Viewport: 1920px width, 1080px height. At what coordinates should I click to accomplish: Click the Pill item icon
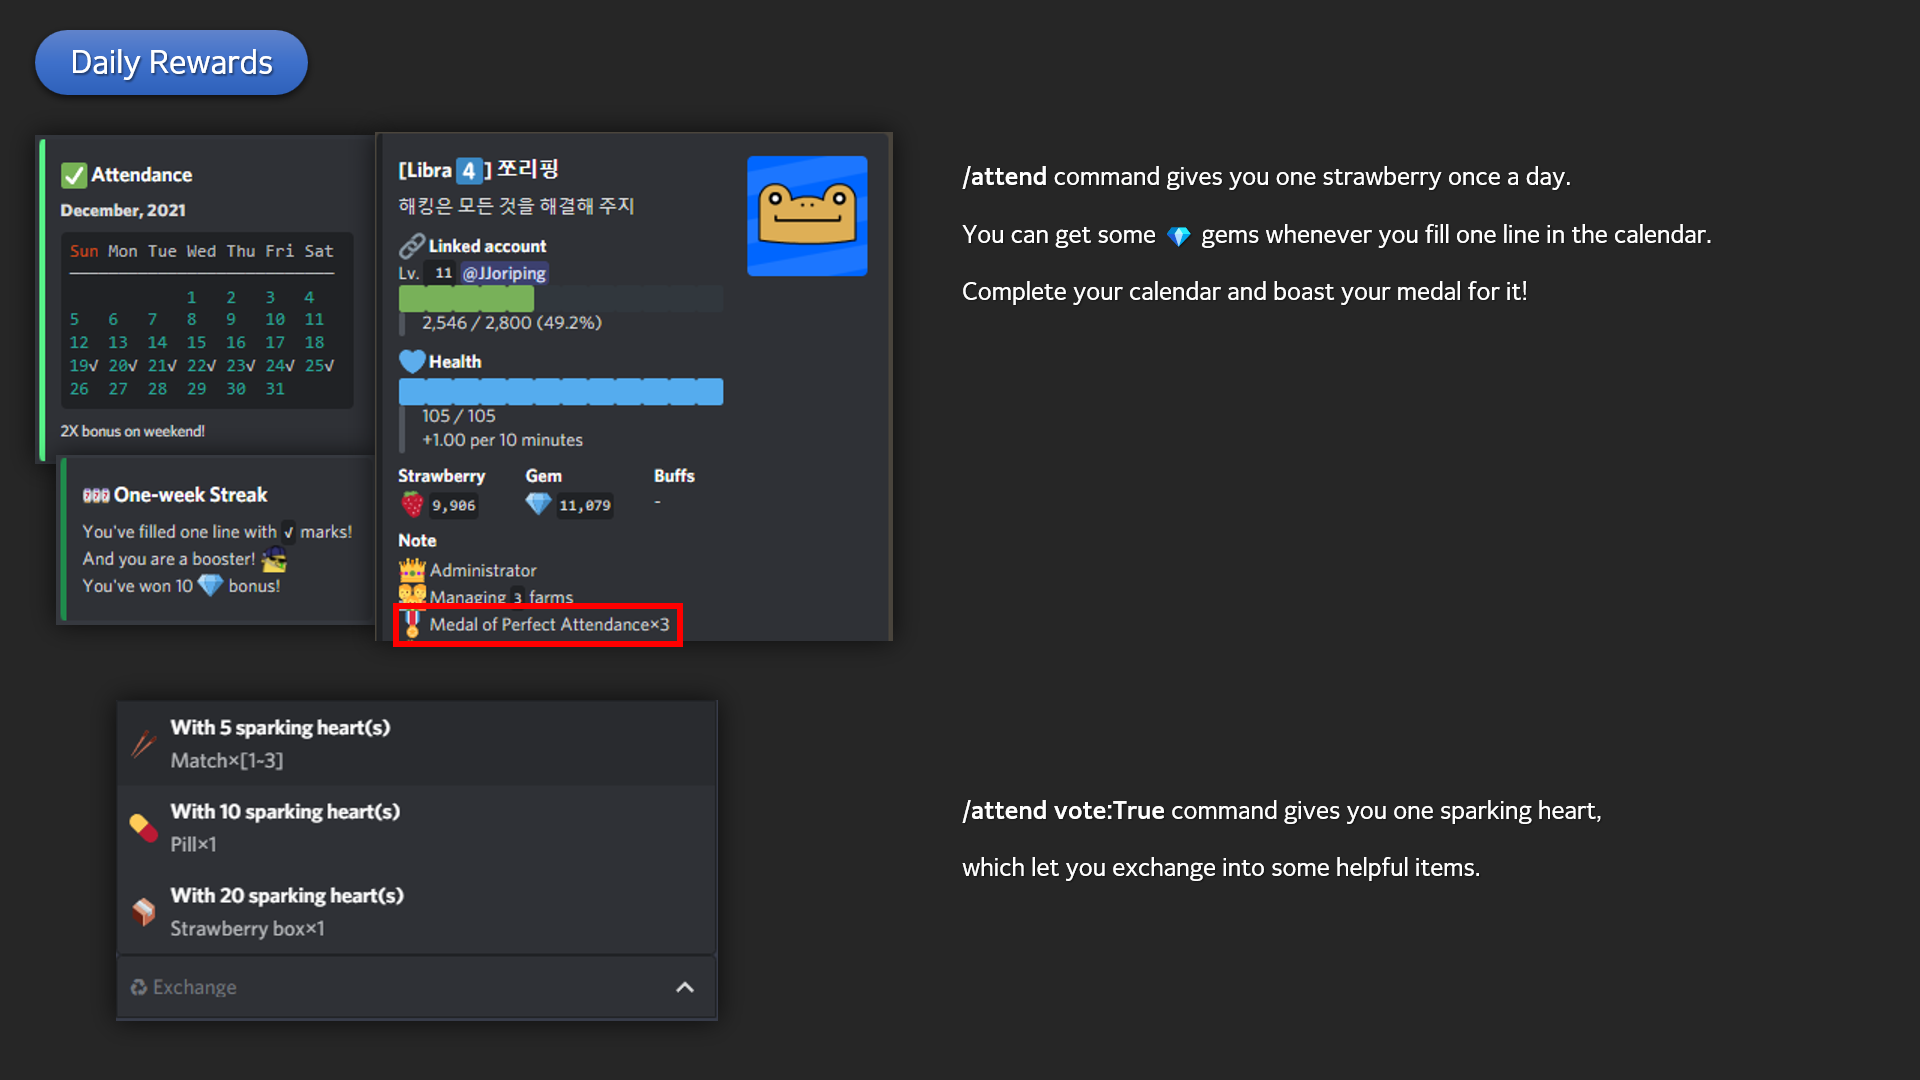(x=144, y=828)
